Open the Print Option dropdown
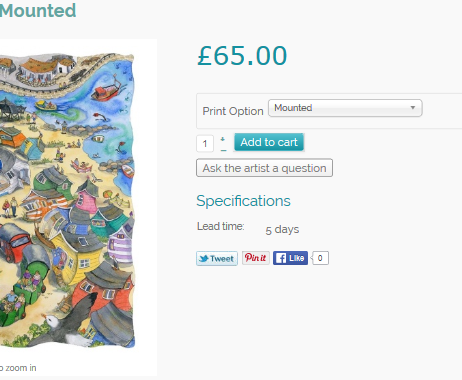Viewport: 462px width, 380px height. coord(345,108)
